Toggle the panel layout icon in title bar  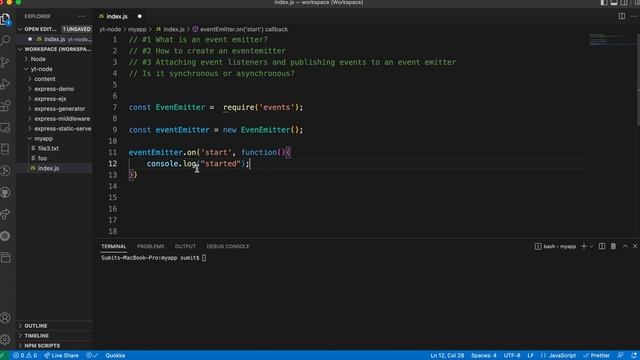coord(614,2)
